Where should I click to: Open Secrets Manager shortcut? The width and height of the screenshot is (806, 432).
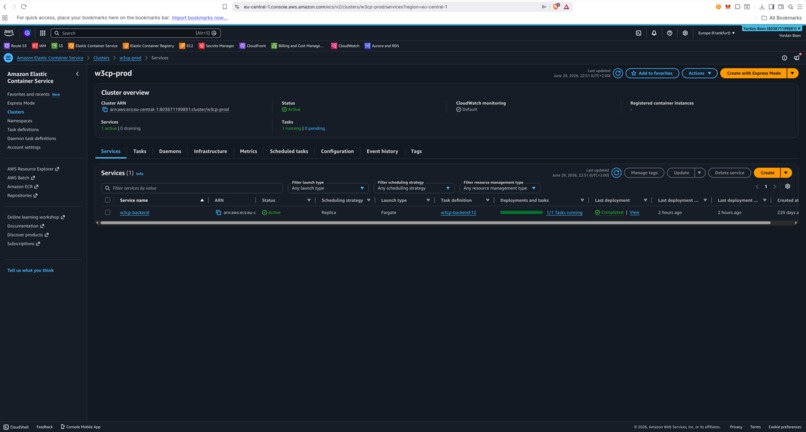pyautogui.click(x=216, y=46)
